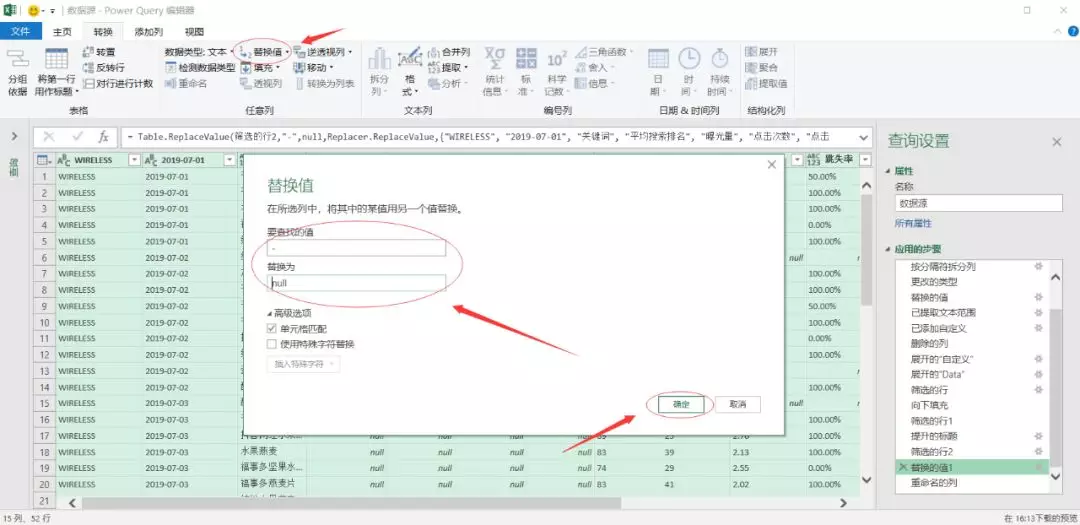Click the 时间 (Time) clock icon
This screenshot has height=525, width=1080.
tap(689, 59)
